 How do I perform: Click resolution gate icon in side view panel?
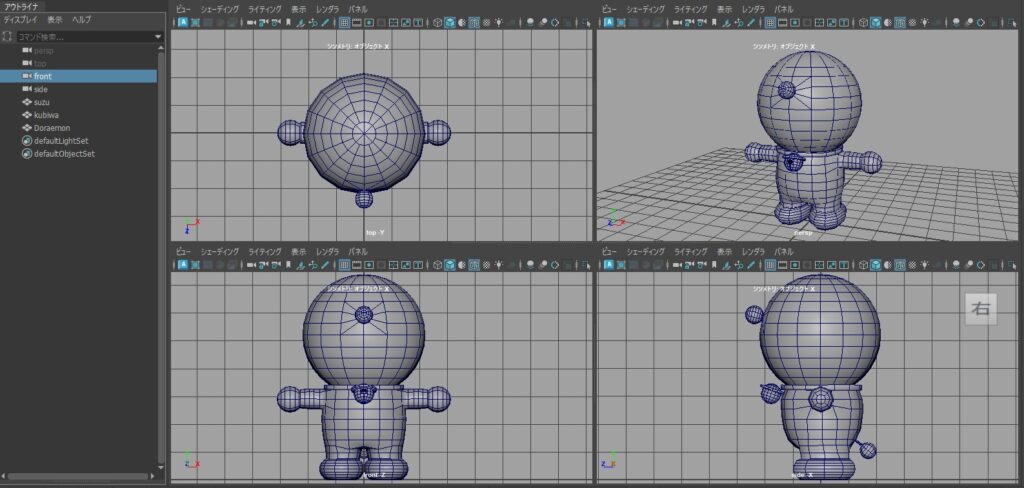[795, 265]
